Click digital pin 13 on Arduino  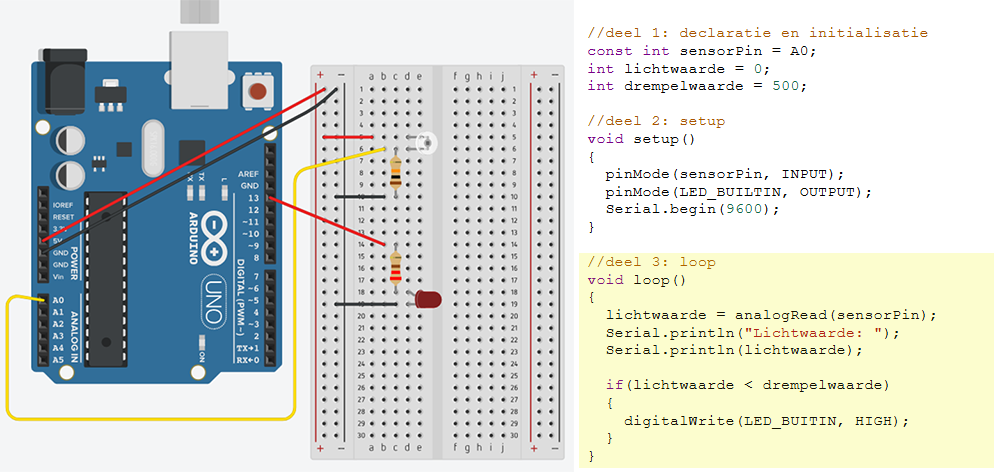point(269,199)
